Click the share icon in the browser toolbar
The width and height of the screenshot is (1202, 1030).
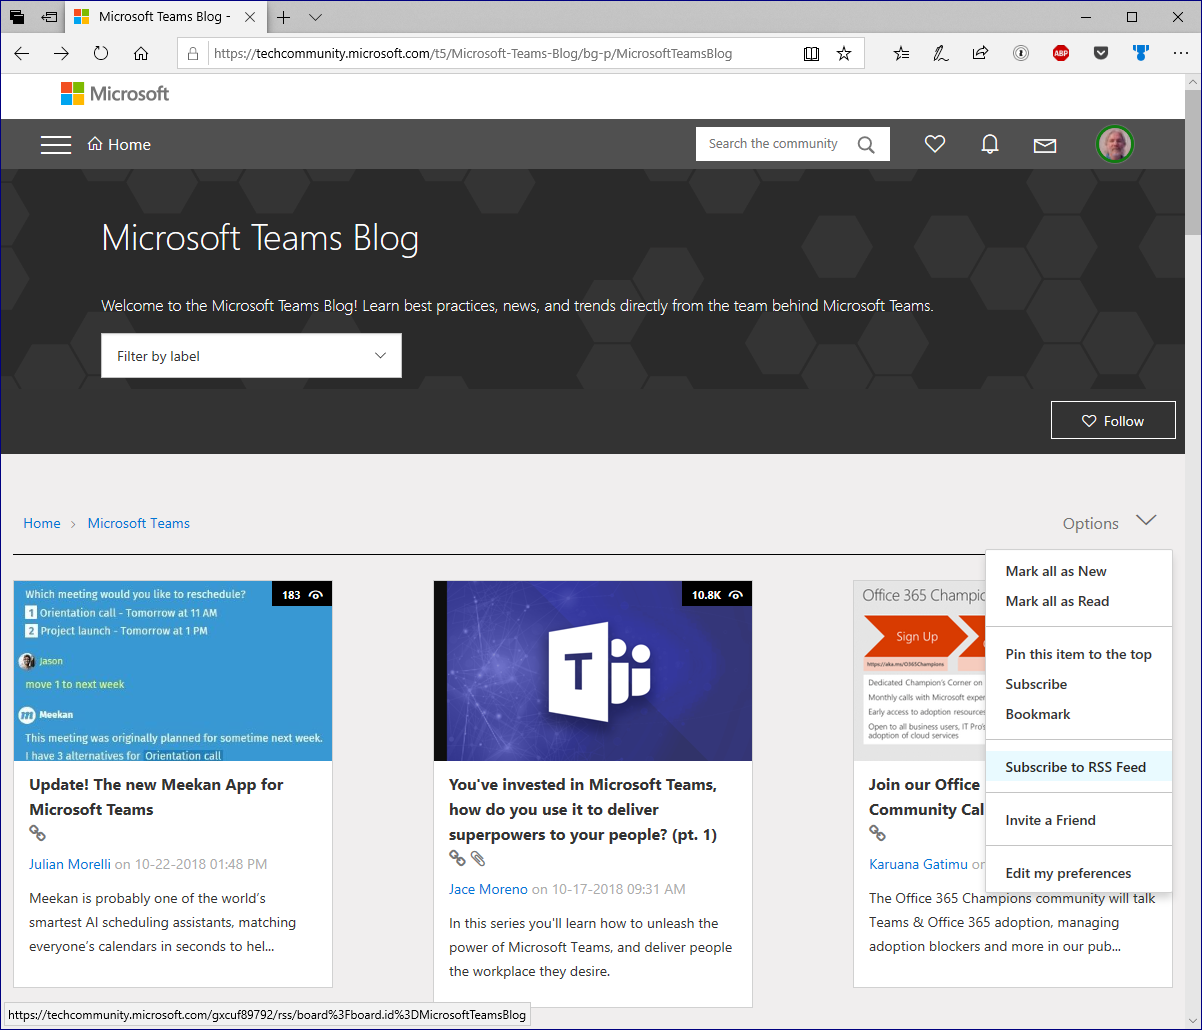[x=980, y=52]
